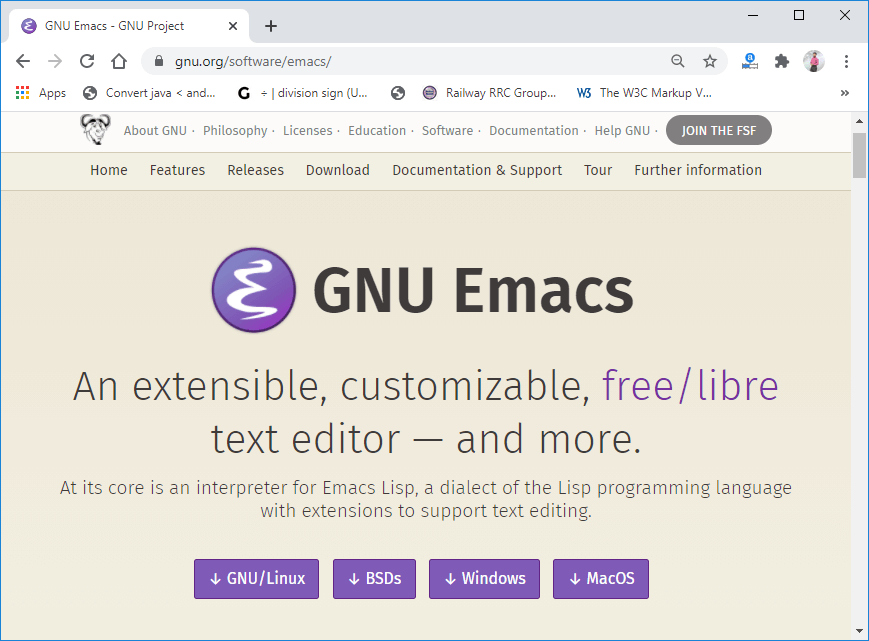Open the Apps grid shortcut

(40, 93)
